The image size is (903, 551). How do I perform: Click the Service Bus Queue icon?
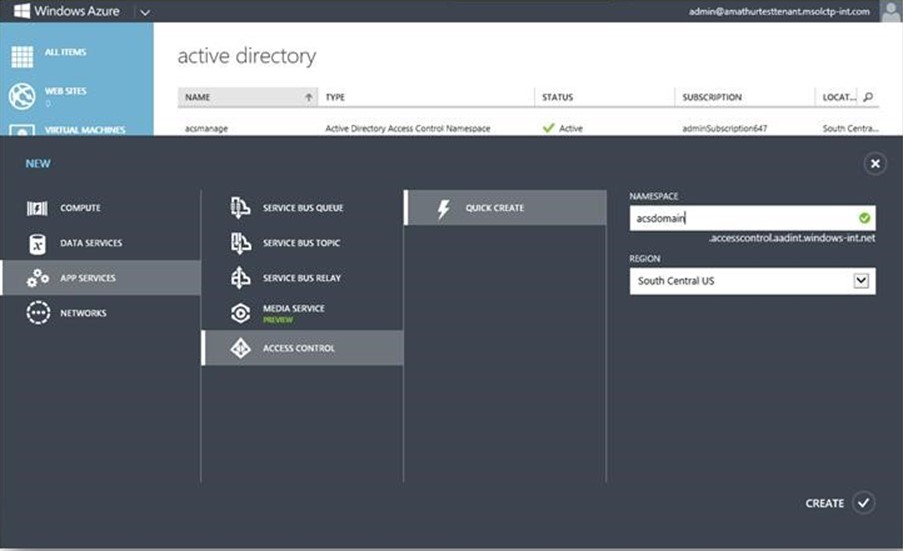pos(241,208)
